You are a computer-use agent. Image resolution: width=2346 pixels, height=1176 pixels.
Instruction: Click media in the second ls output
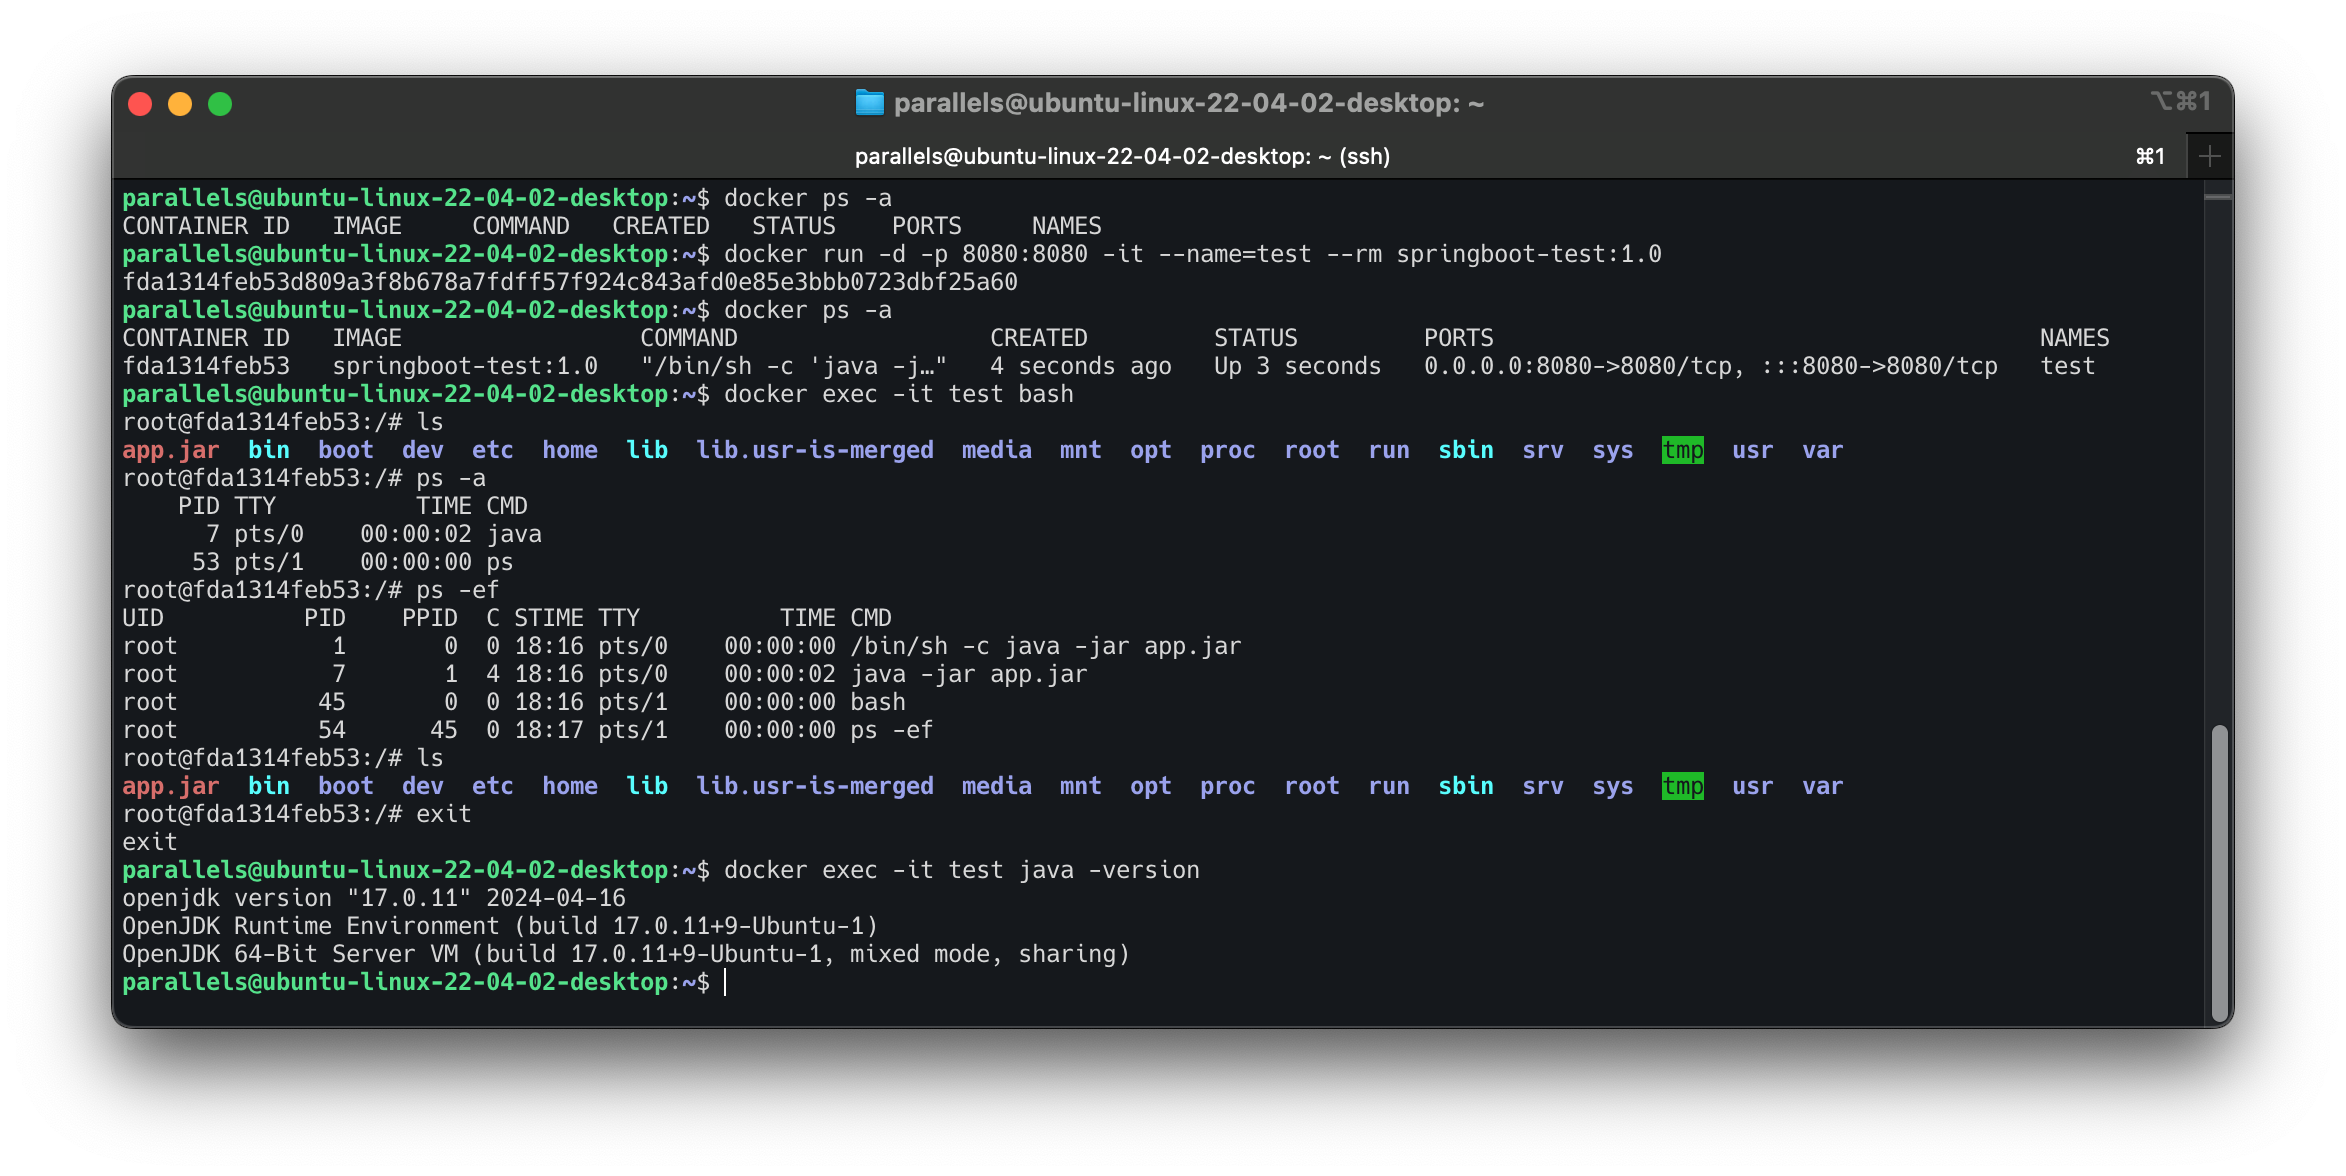click(x=996, y=786)
